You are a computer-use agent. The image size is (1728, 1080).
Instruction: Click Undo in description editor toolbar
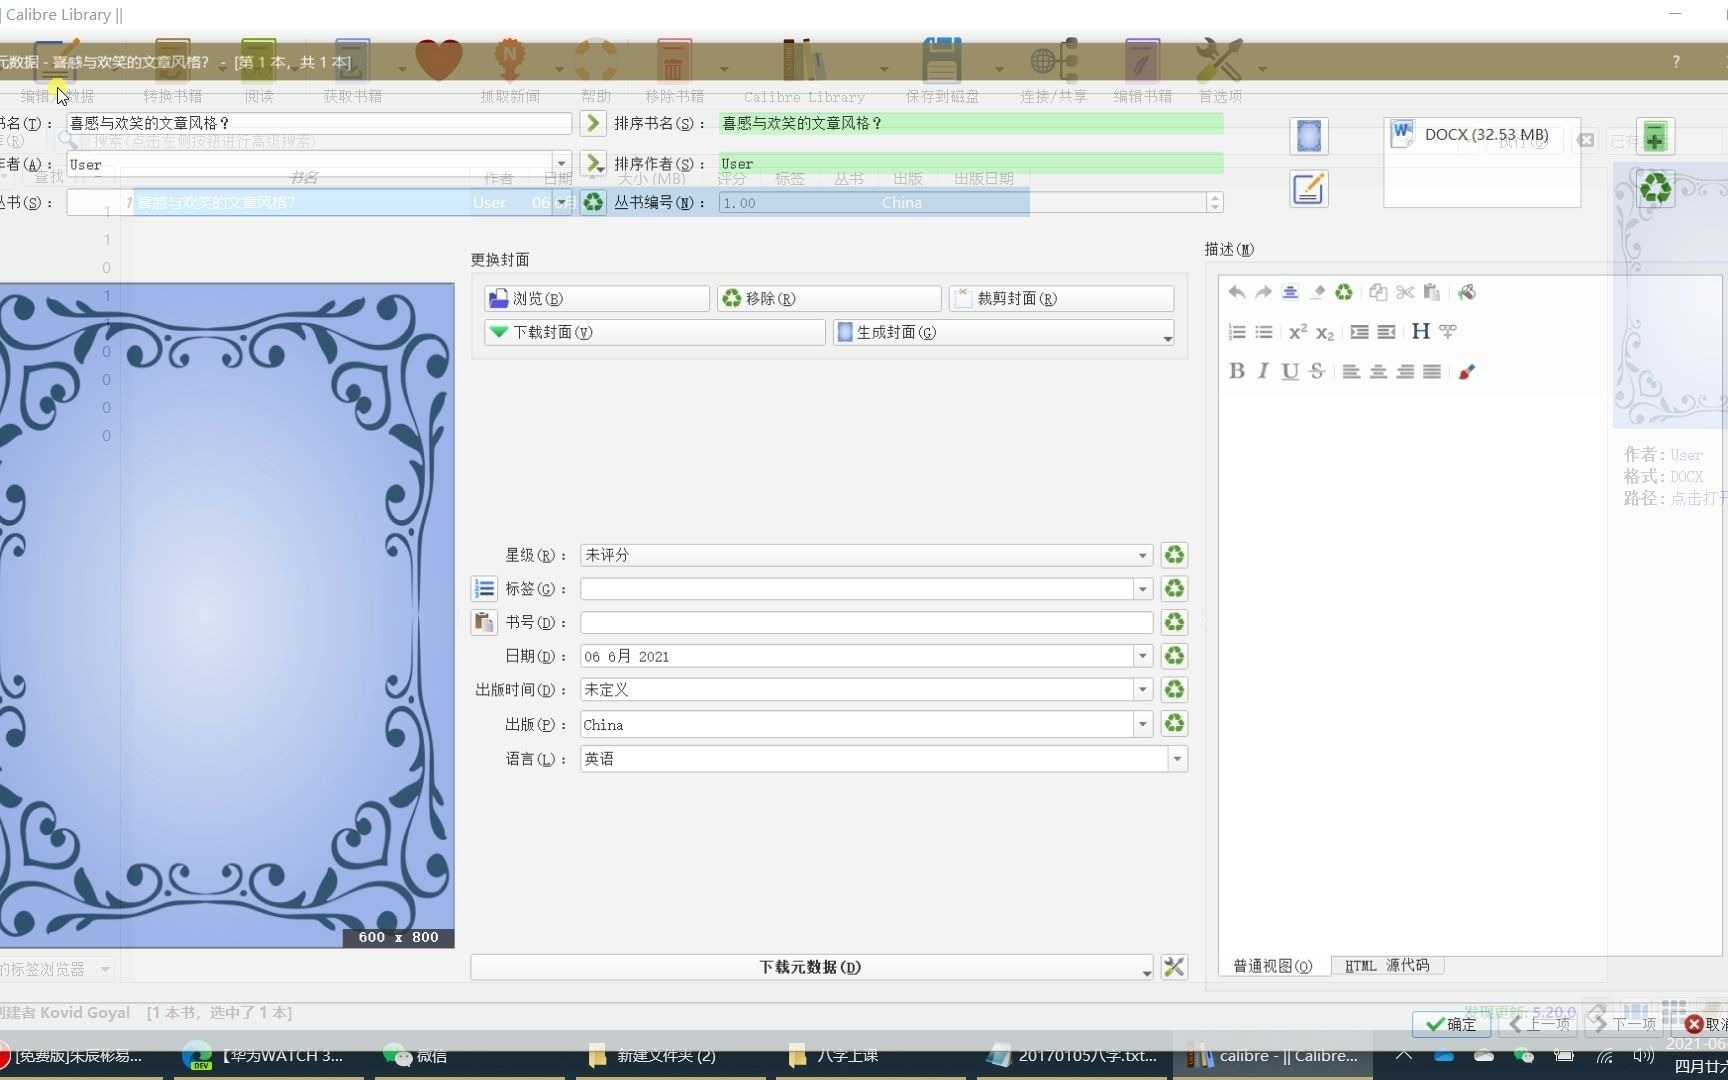[x=1237, y=292]
